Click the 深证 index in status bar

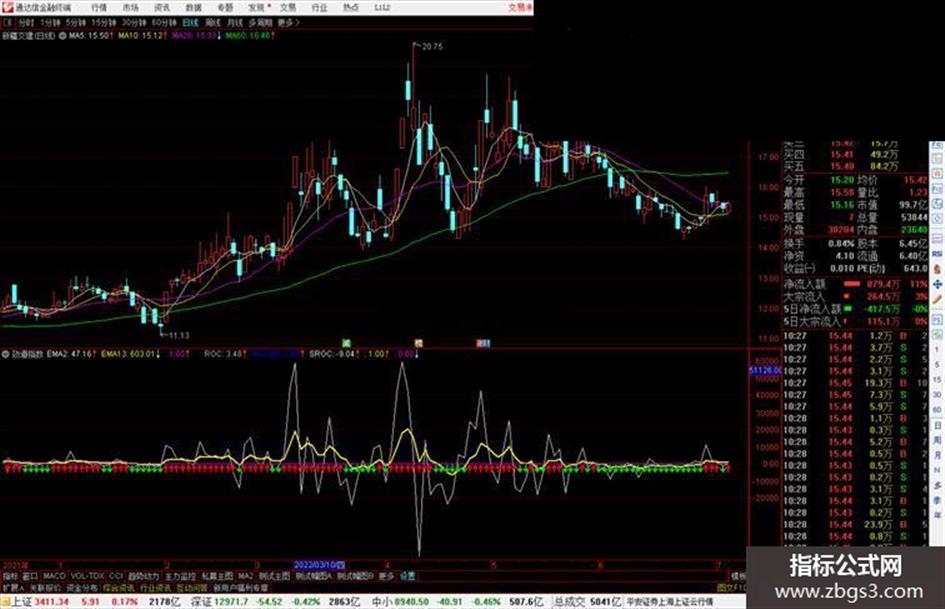click(x=201, y=602)
